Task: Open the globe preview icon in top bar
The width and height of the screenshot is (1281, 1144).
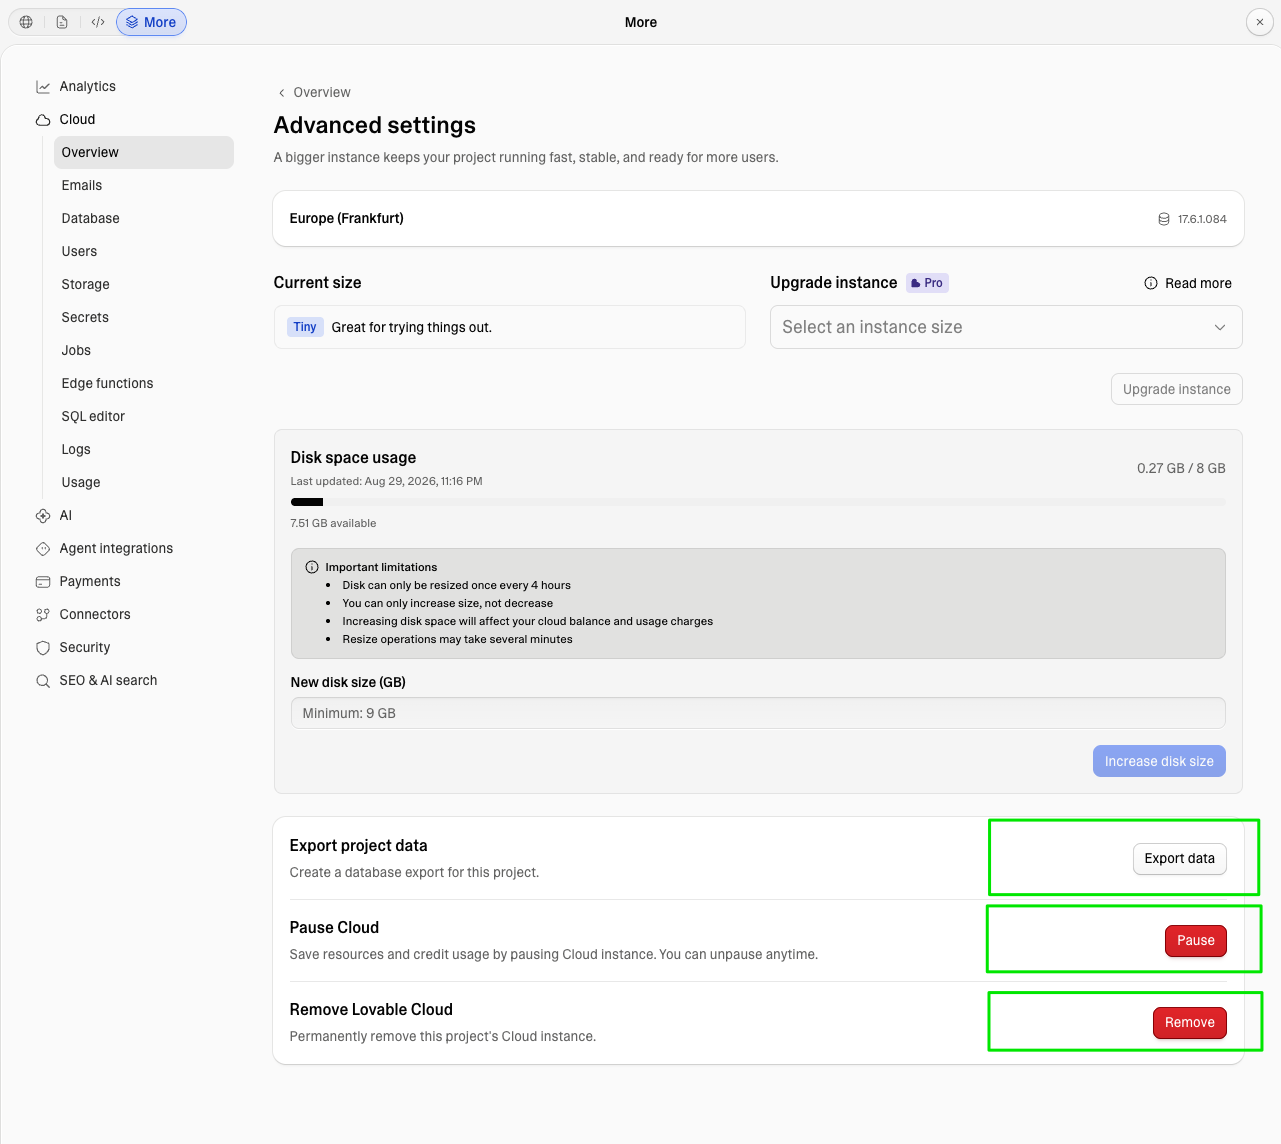Action: tap(26, 22)
